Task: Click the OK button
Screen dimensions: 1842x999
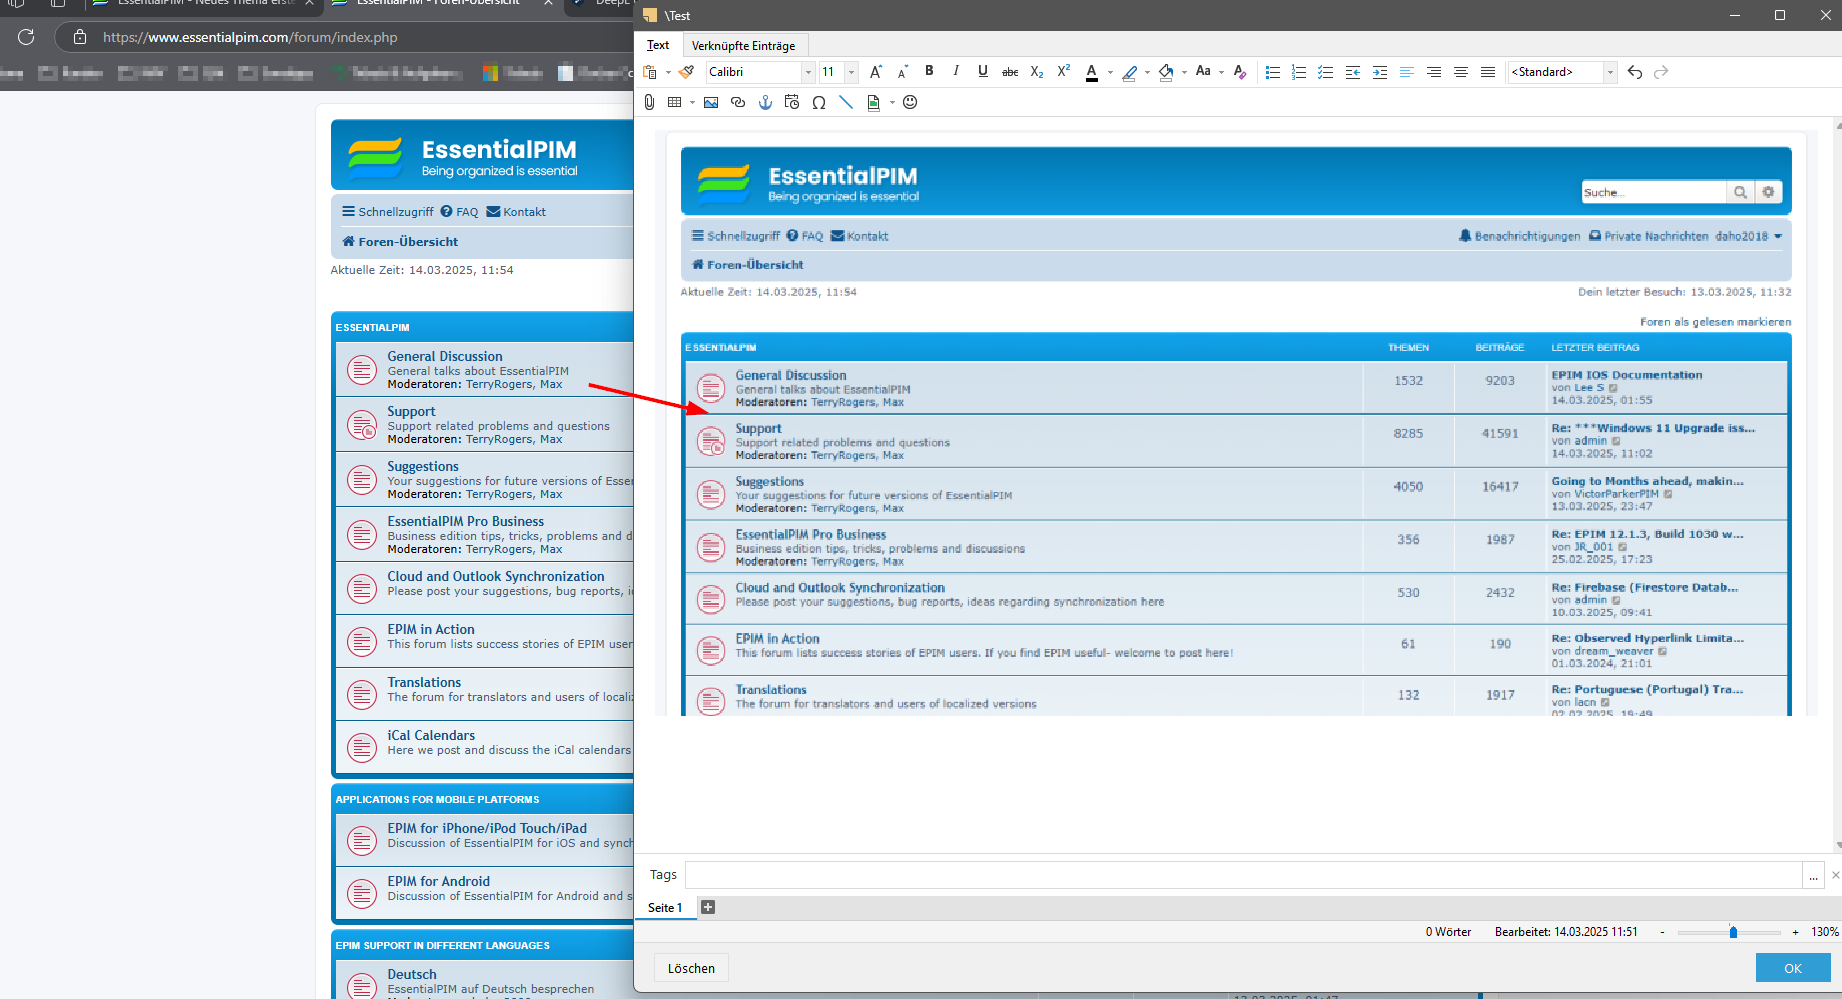Action: pyautogui.click(x=1793, y=968)
